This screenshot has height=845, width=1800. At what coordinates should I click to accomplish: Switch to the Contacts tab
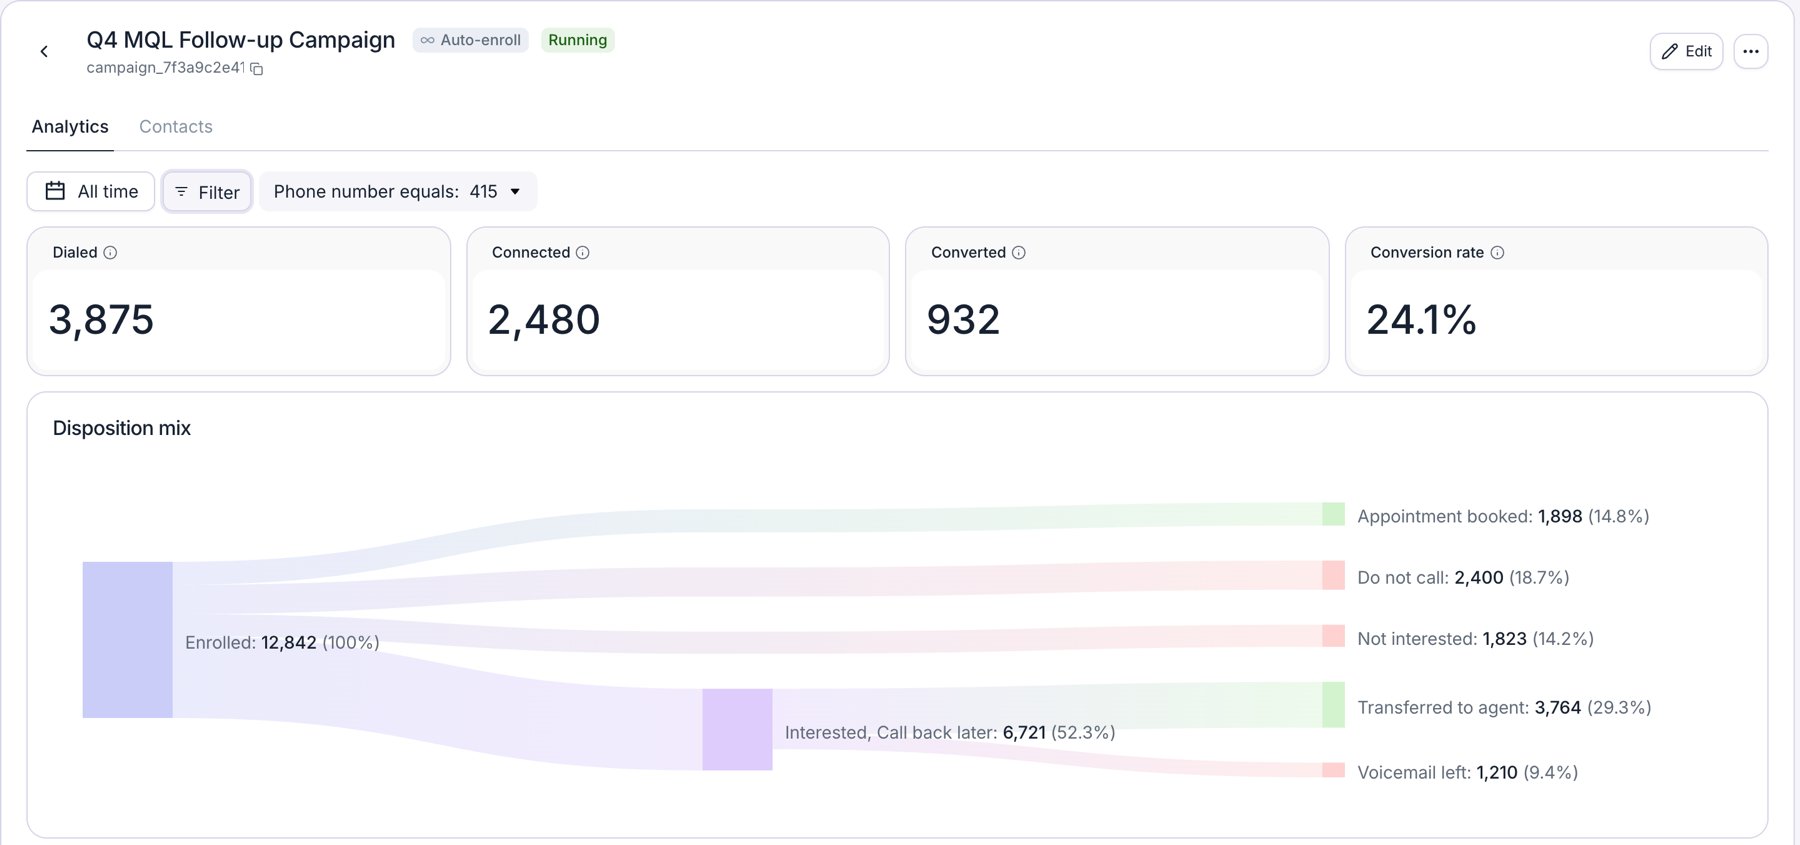click(x=176, y=127)
